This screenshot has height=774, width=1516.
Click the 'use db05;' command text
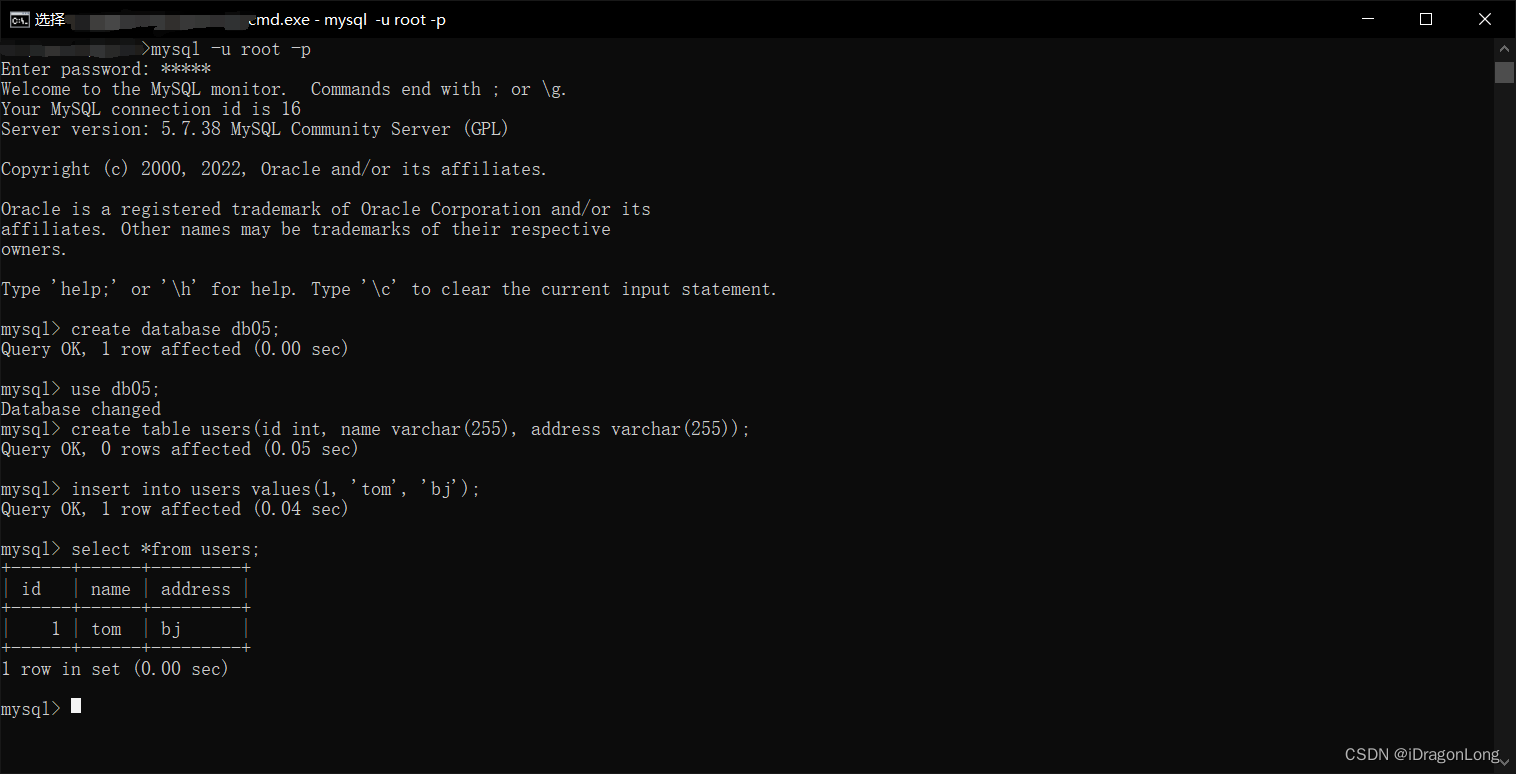pos(115,389)
